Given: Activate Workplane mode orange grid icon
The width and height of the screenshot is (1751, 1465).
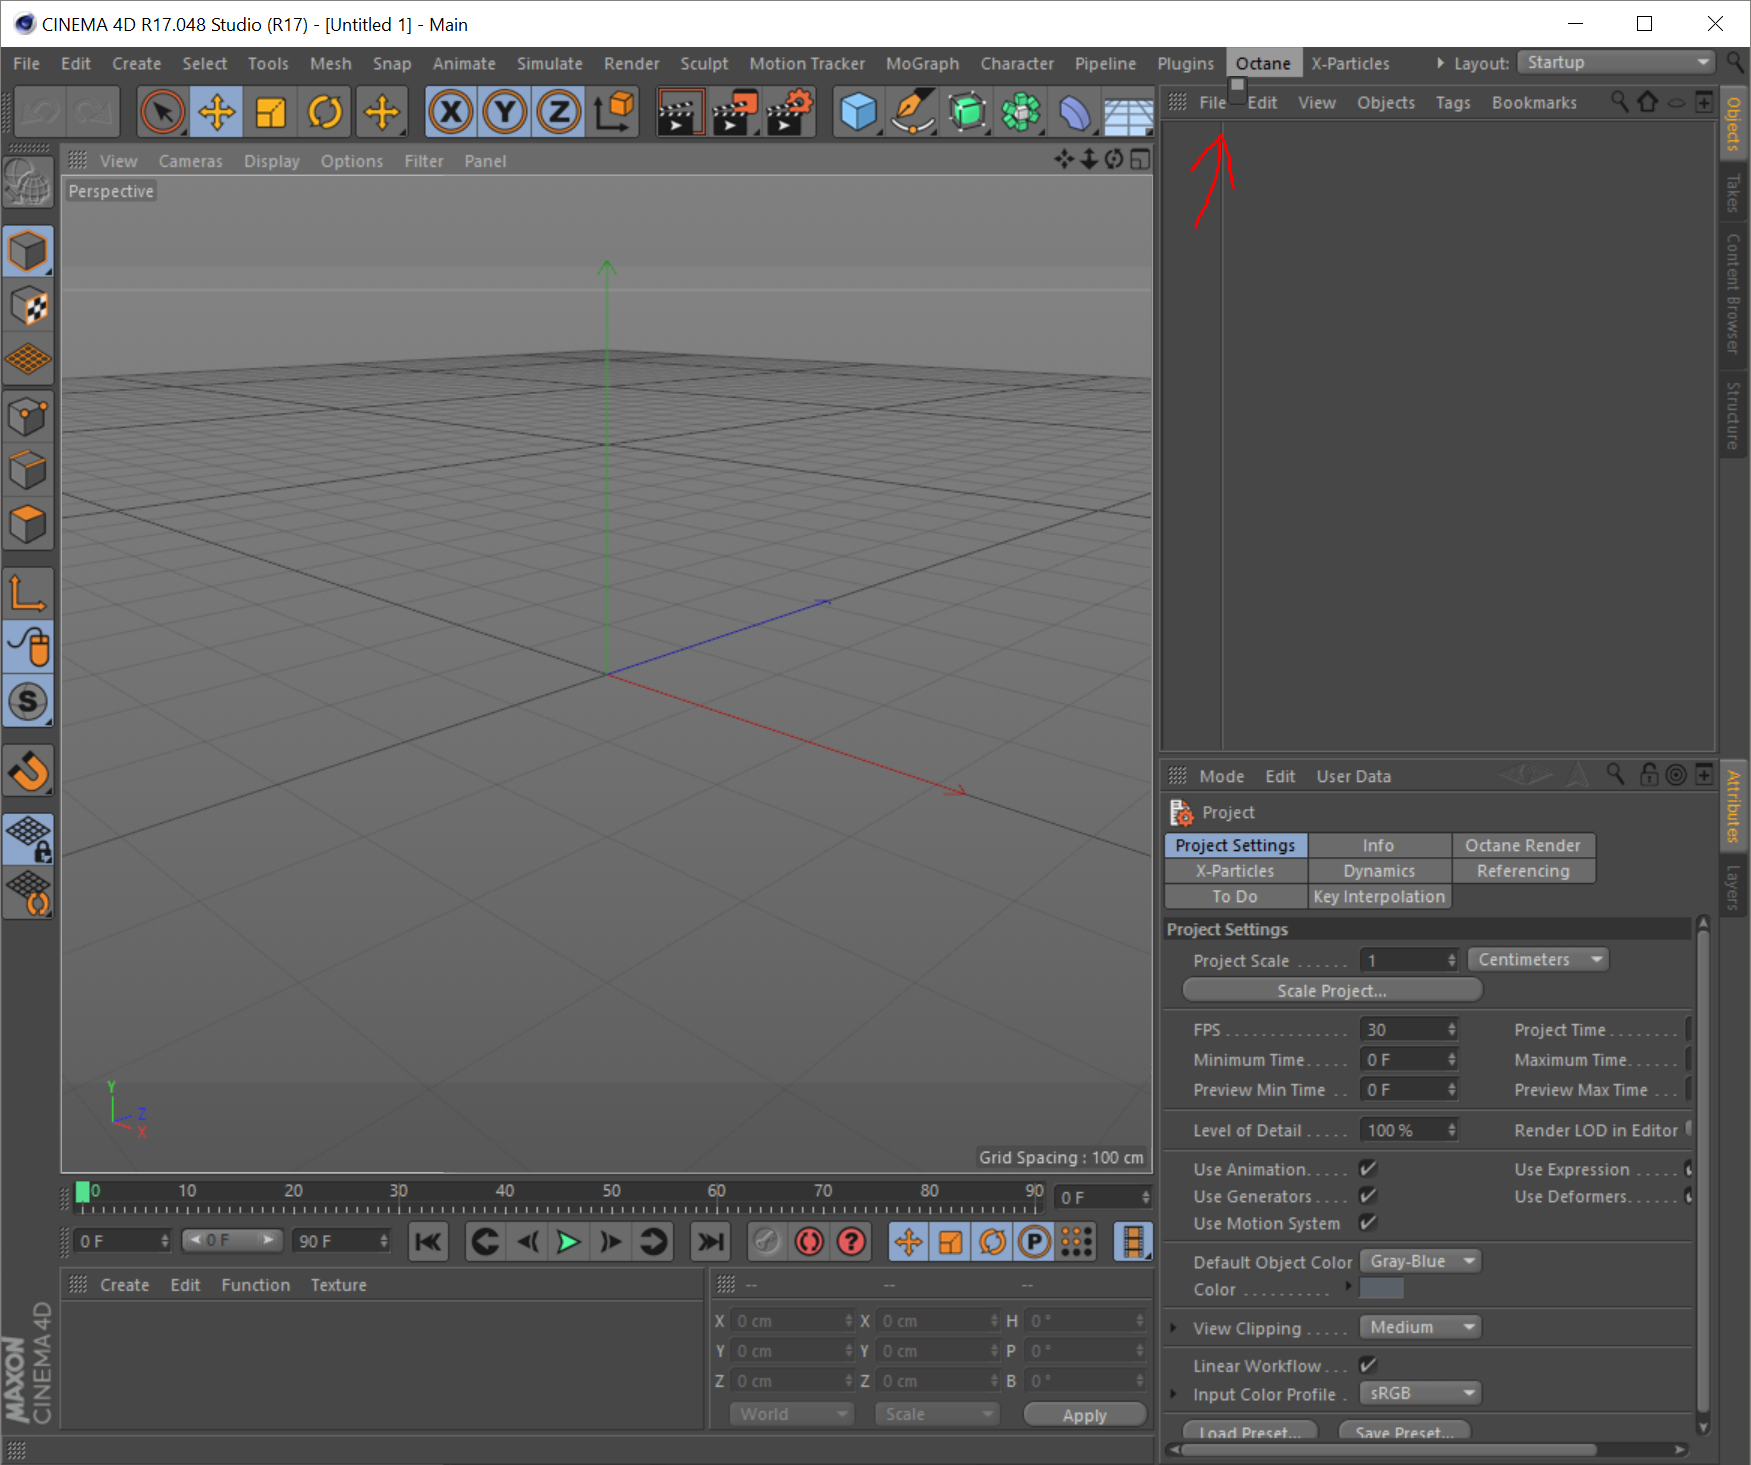Looking at the screenshot, I should coord(28,360).
